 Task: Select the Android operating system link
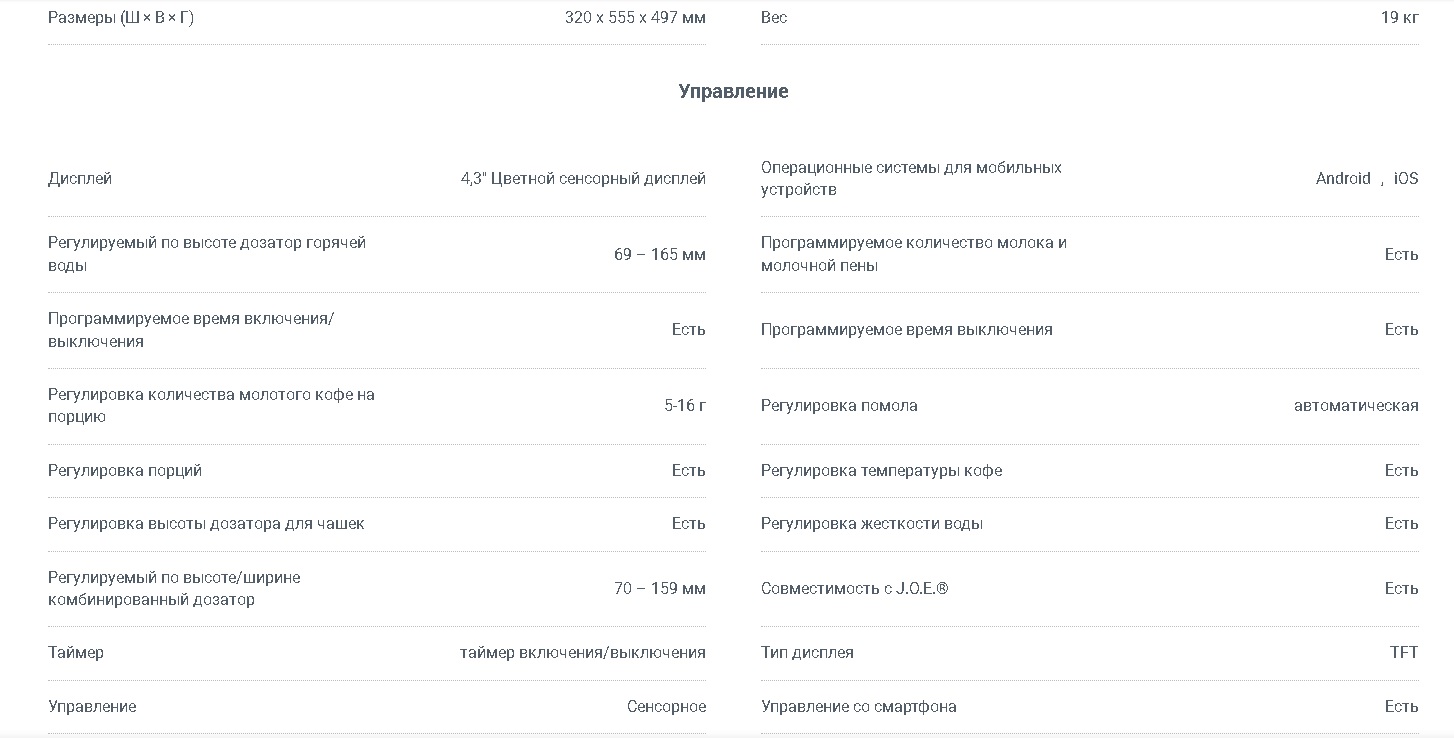click(x=1343, y=178)
